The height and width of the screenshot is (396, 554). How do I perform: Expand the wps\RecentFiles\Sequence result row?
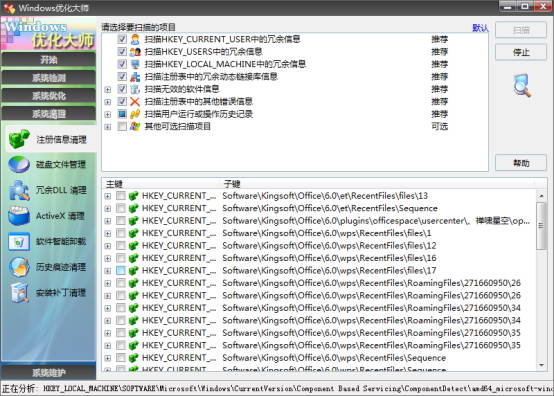pyautogui.click(x=108, y=358)
